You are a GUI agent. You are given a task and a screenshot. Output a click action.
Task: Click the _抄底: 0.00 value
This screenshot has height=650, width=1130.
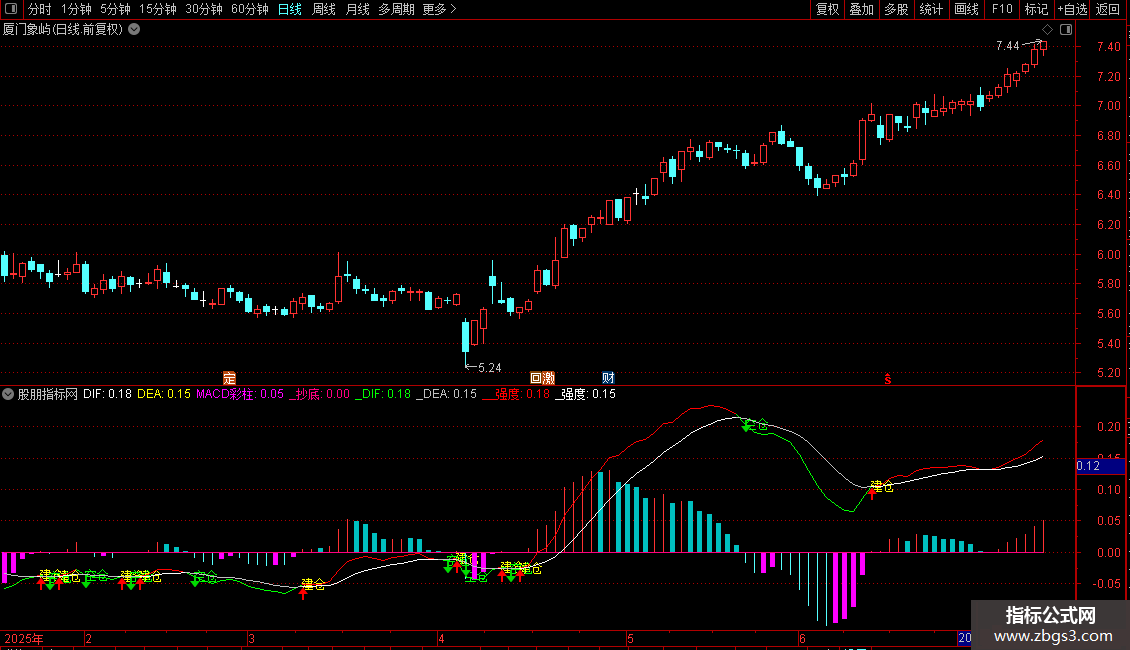coord(319,394)
